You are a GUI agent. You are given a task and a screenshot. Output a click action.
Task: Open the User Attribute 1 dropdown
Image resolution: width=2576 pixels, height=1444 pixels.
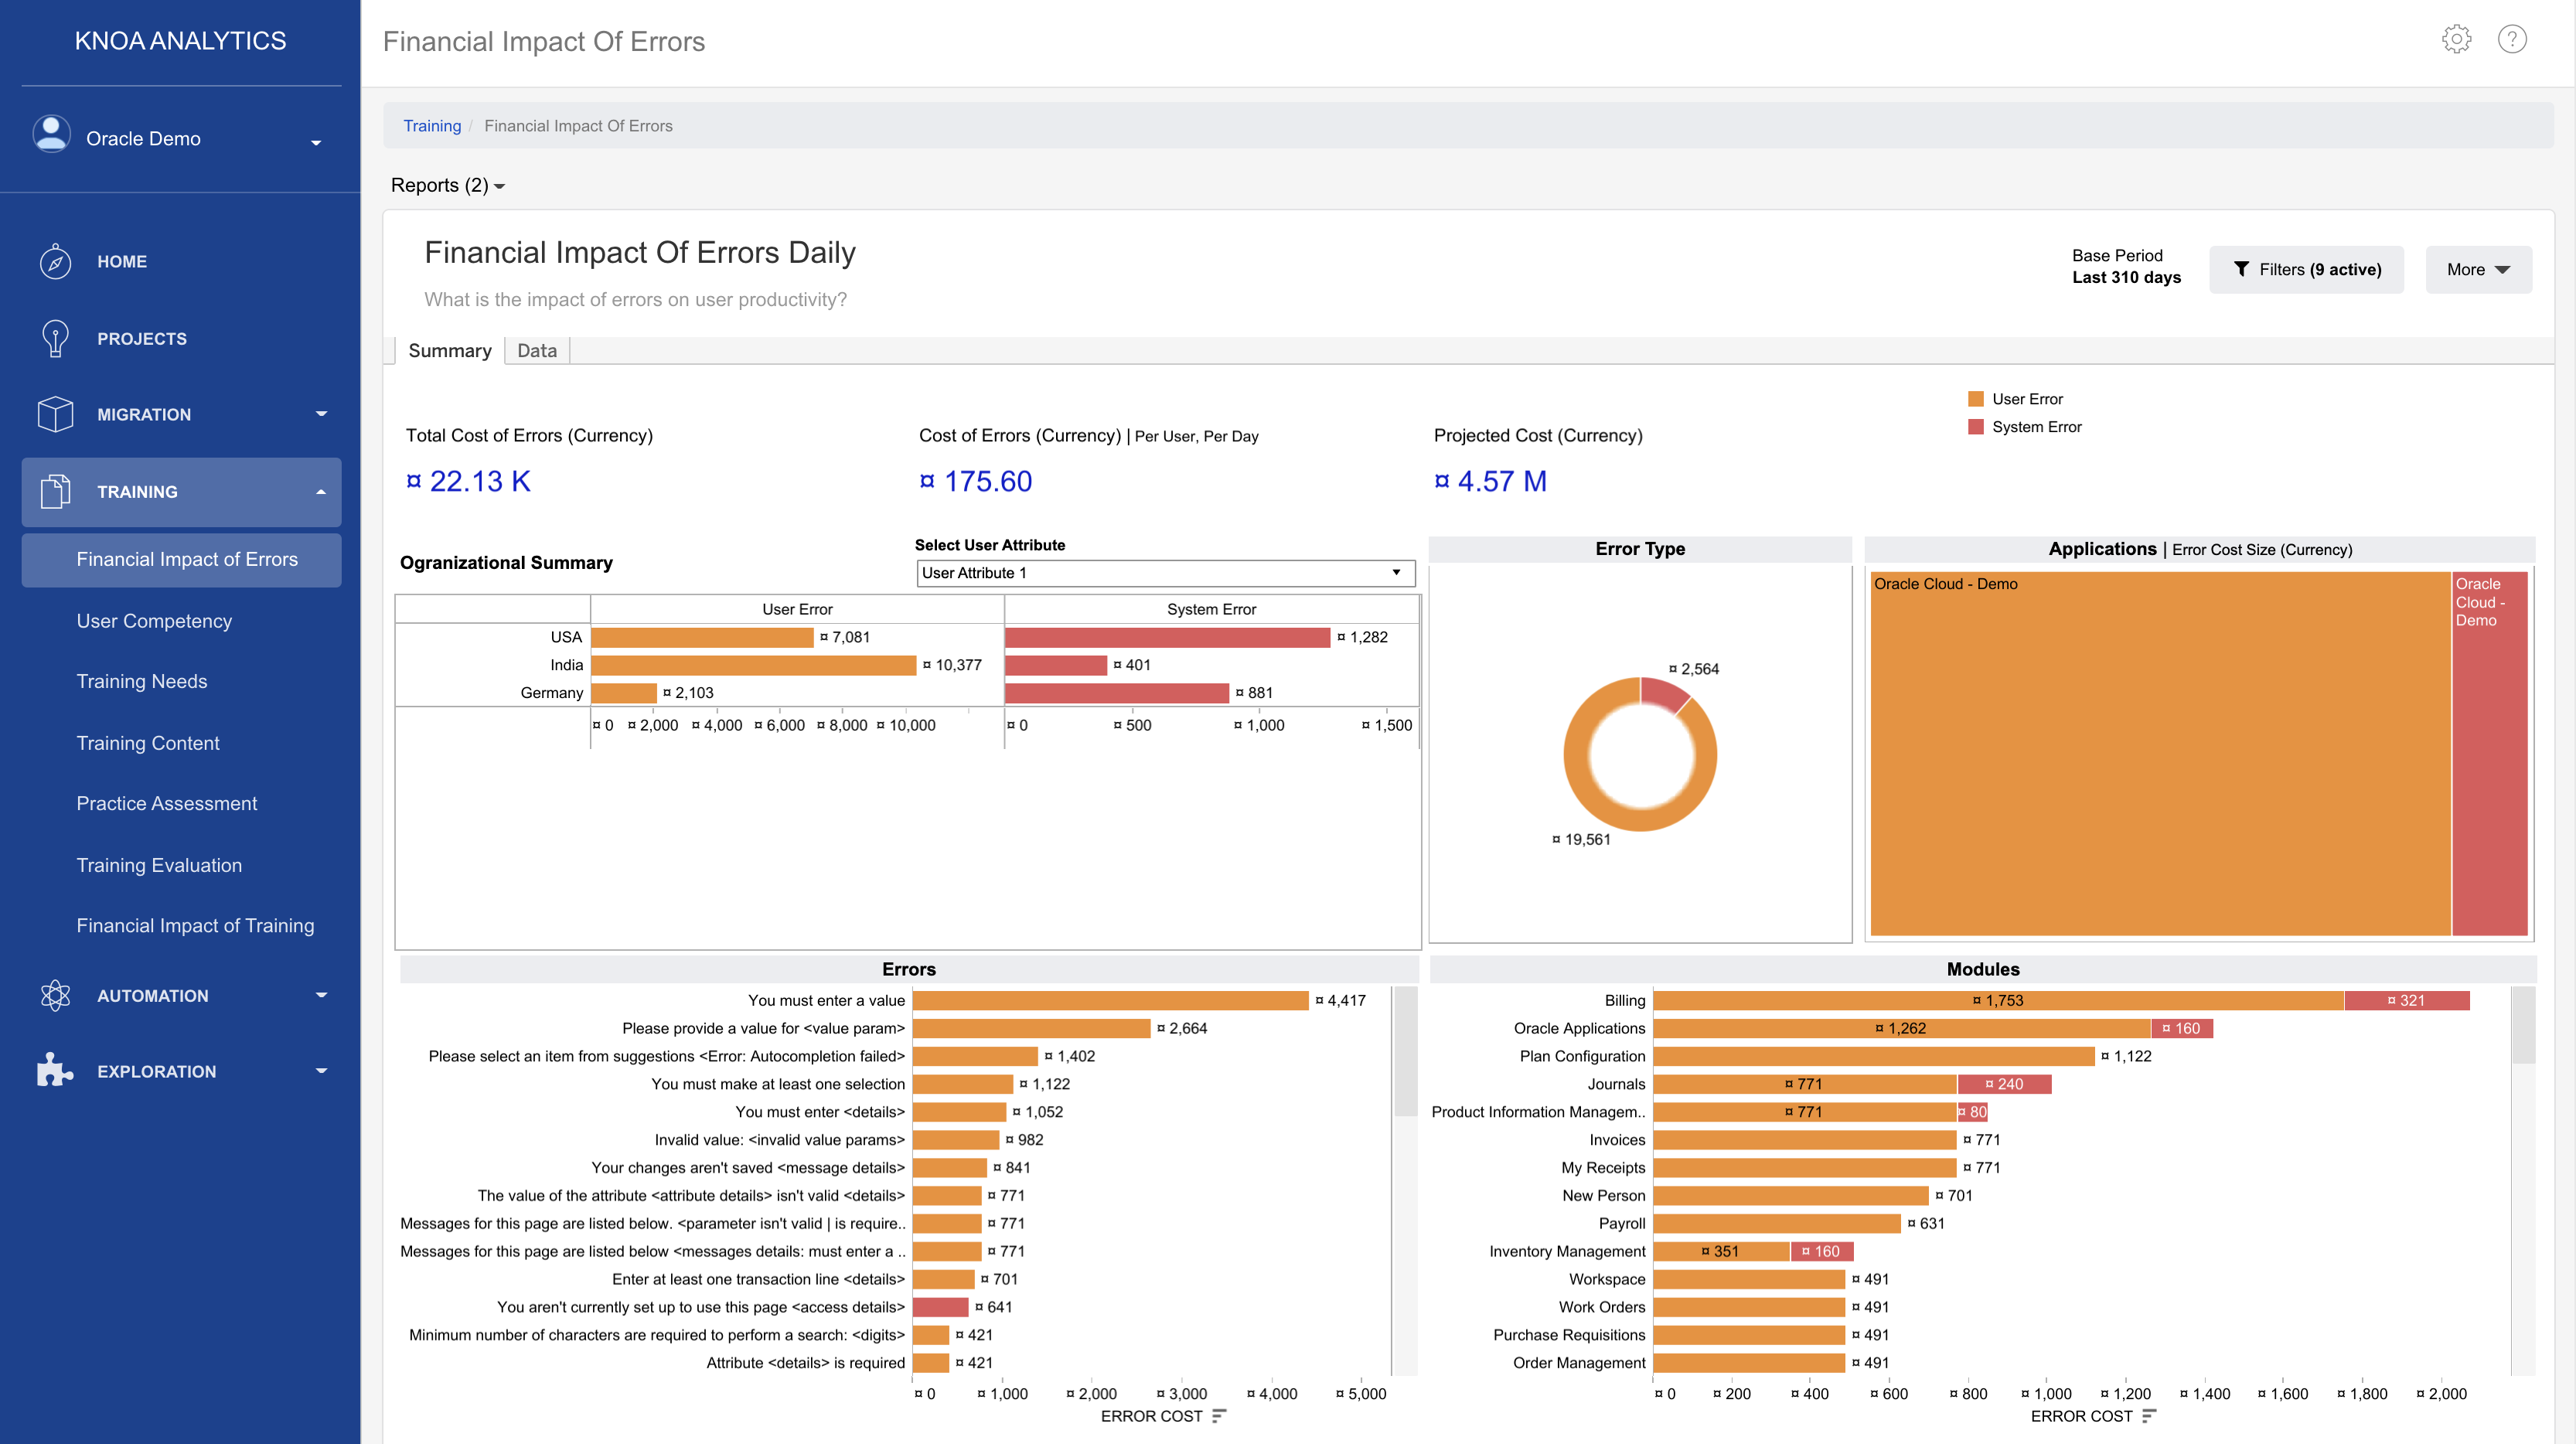pyautogui.click(x=1165, y=573)
